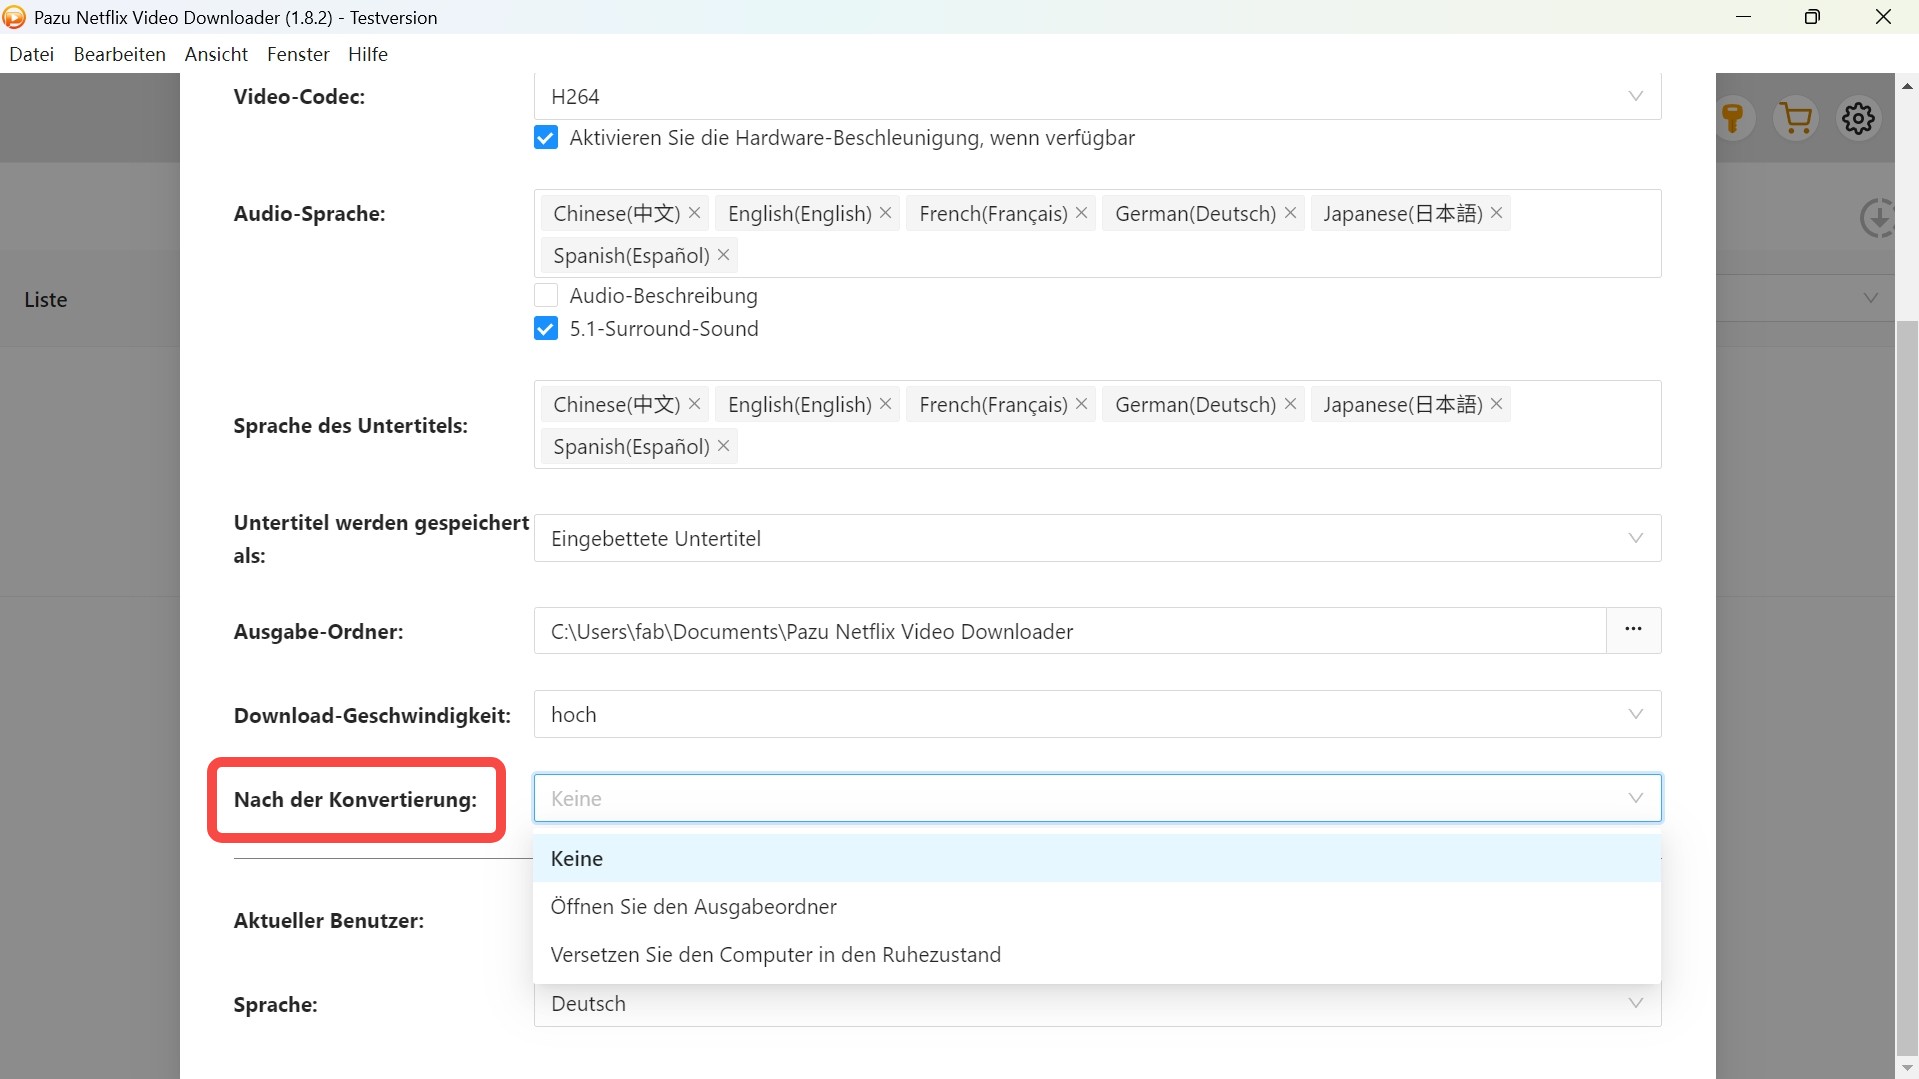
Task: Choose the Ruhezustand option in list
Action: click(775, 955)
